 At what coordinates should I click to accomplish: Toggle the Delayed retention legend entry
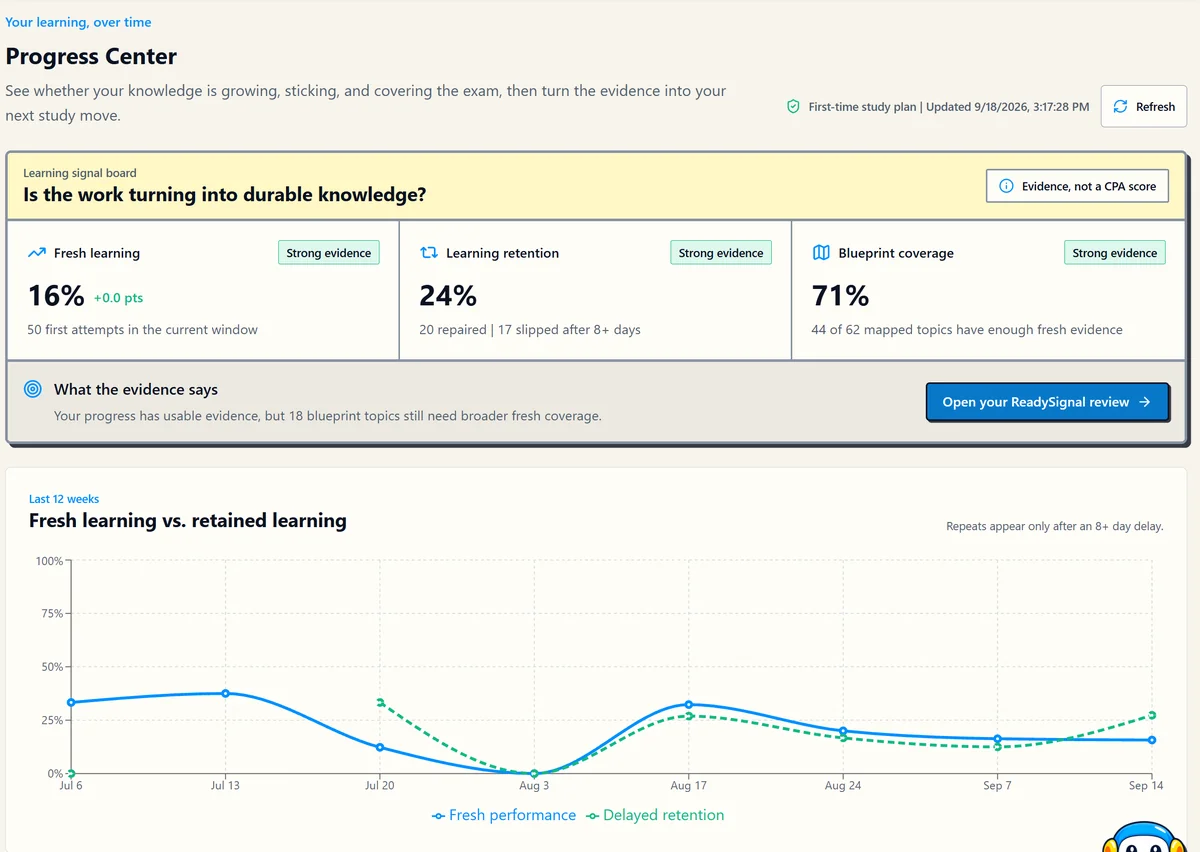click(655, 815)
